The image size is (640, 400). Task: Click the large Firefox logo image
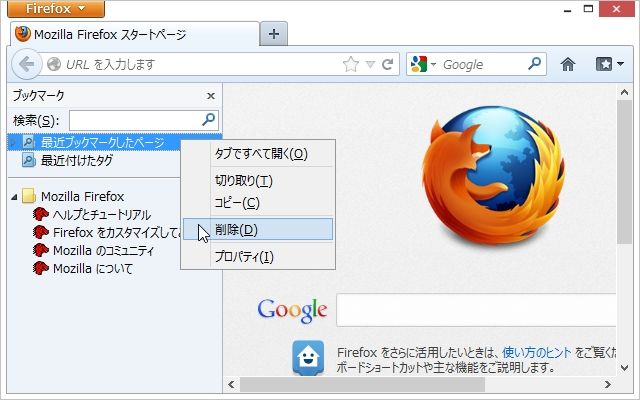click(494, 176)
